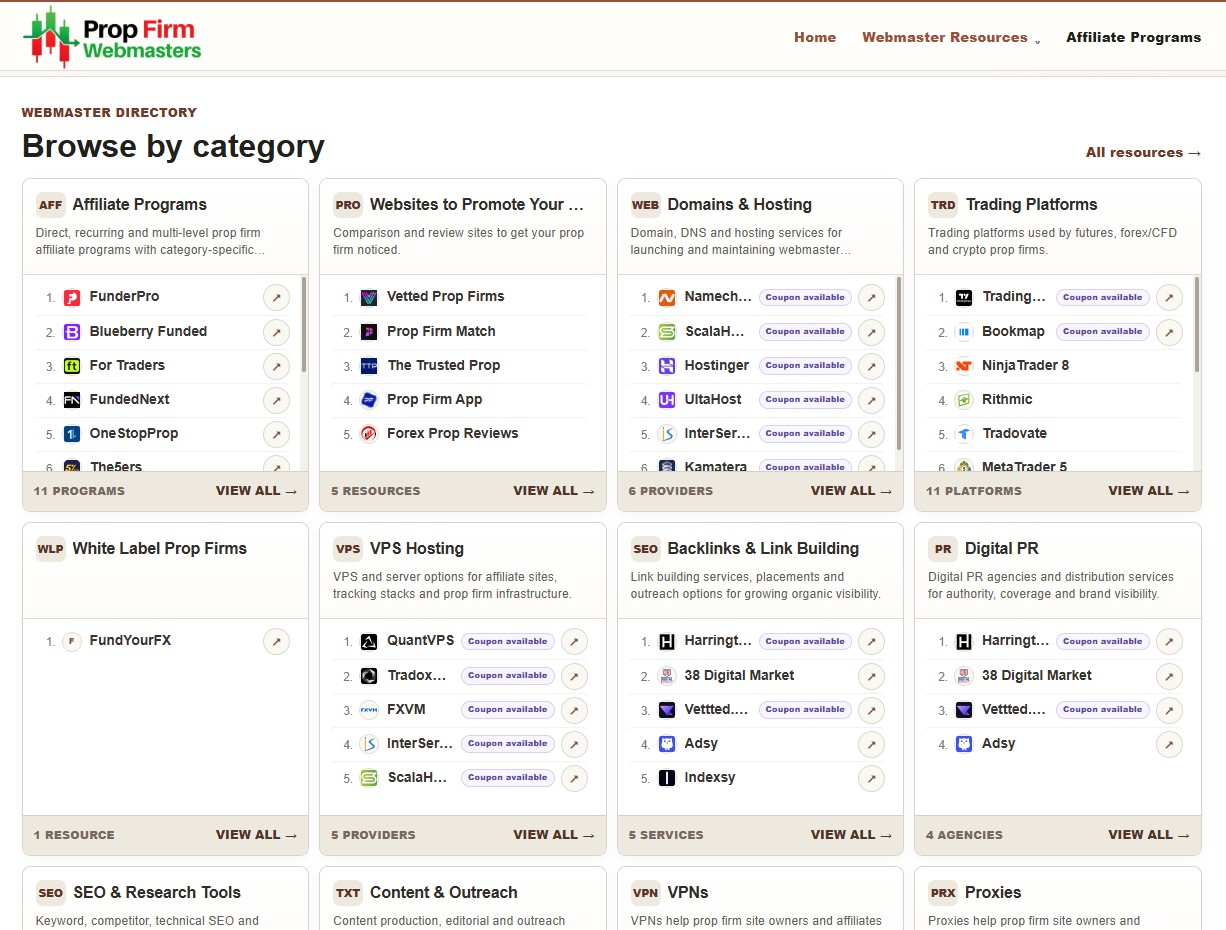View all 11 trading platforms

coord(1149,491)
